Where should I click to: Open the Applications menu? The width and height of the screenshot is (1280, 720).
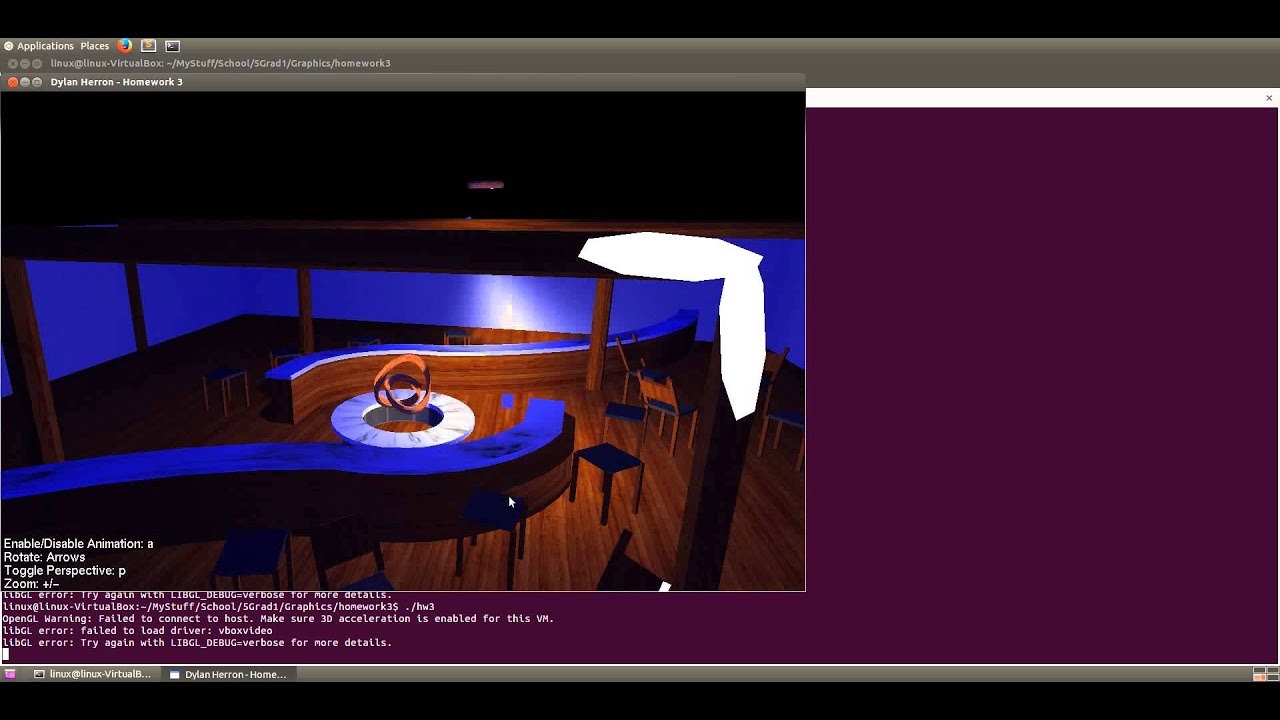pyautogui.click(x=39, y=46)
